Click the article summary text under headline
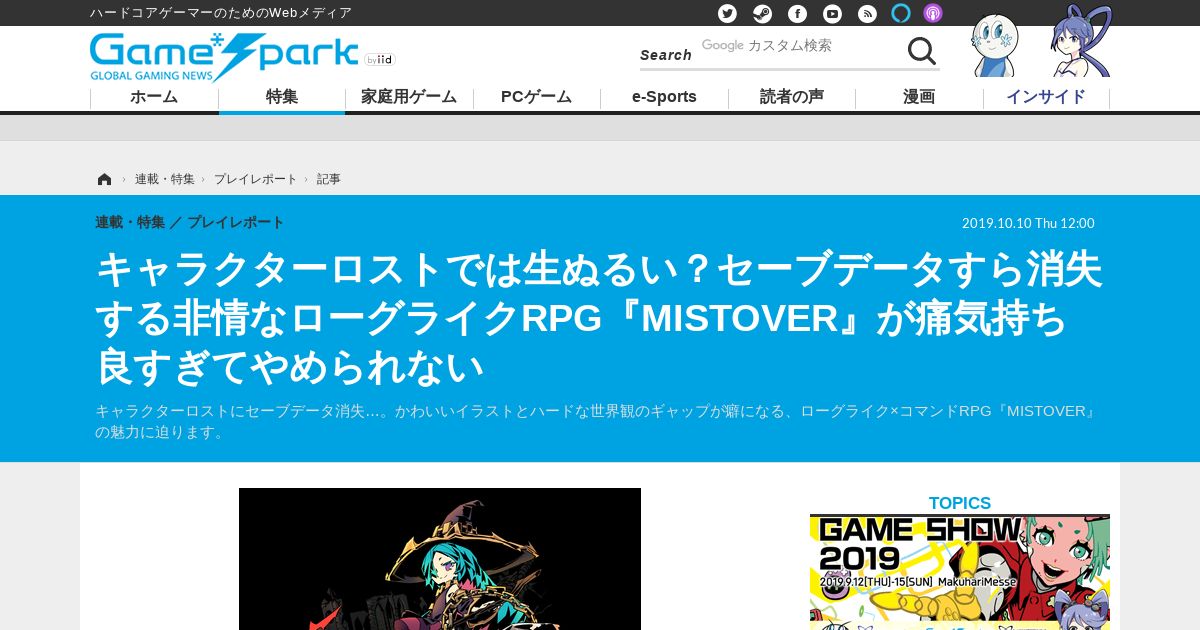 598,422
